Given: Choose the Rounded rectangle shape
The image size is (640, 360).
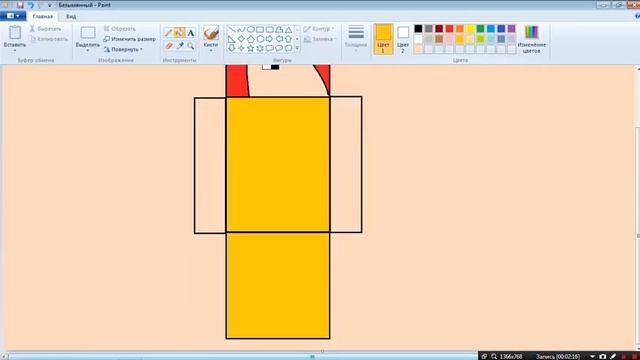Looking at the screenshot, I should (269, 29).
